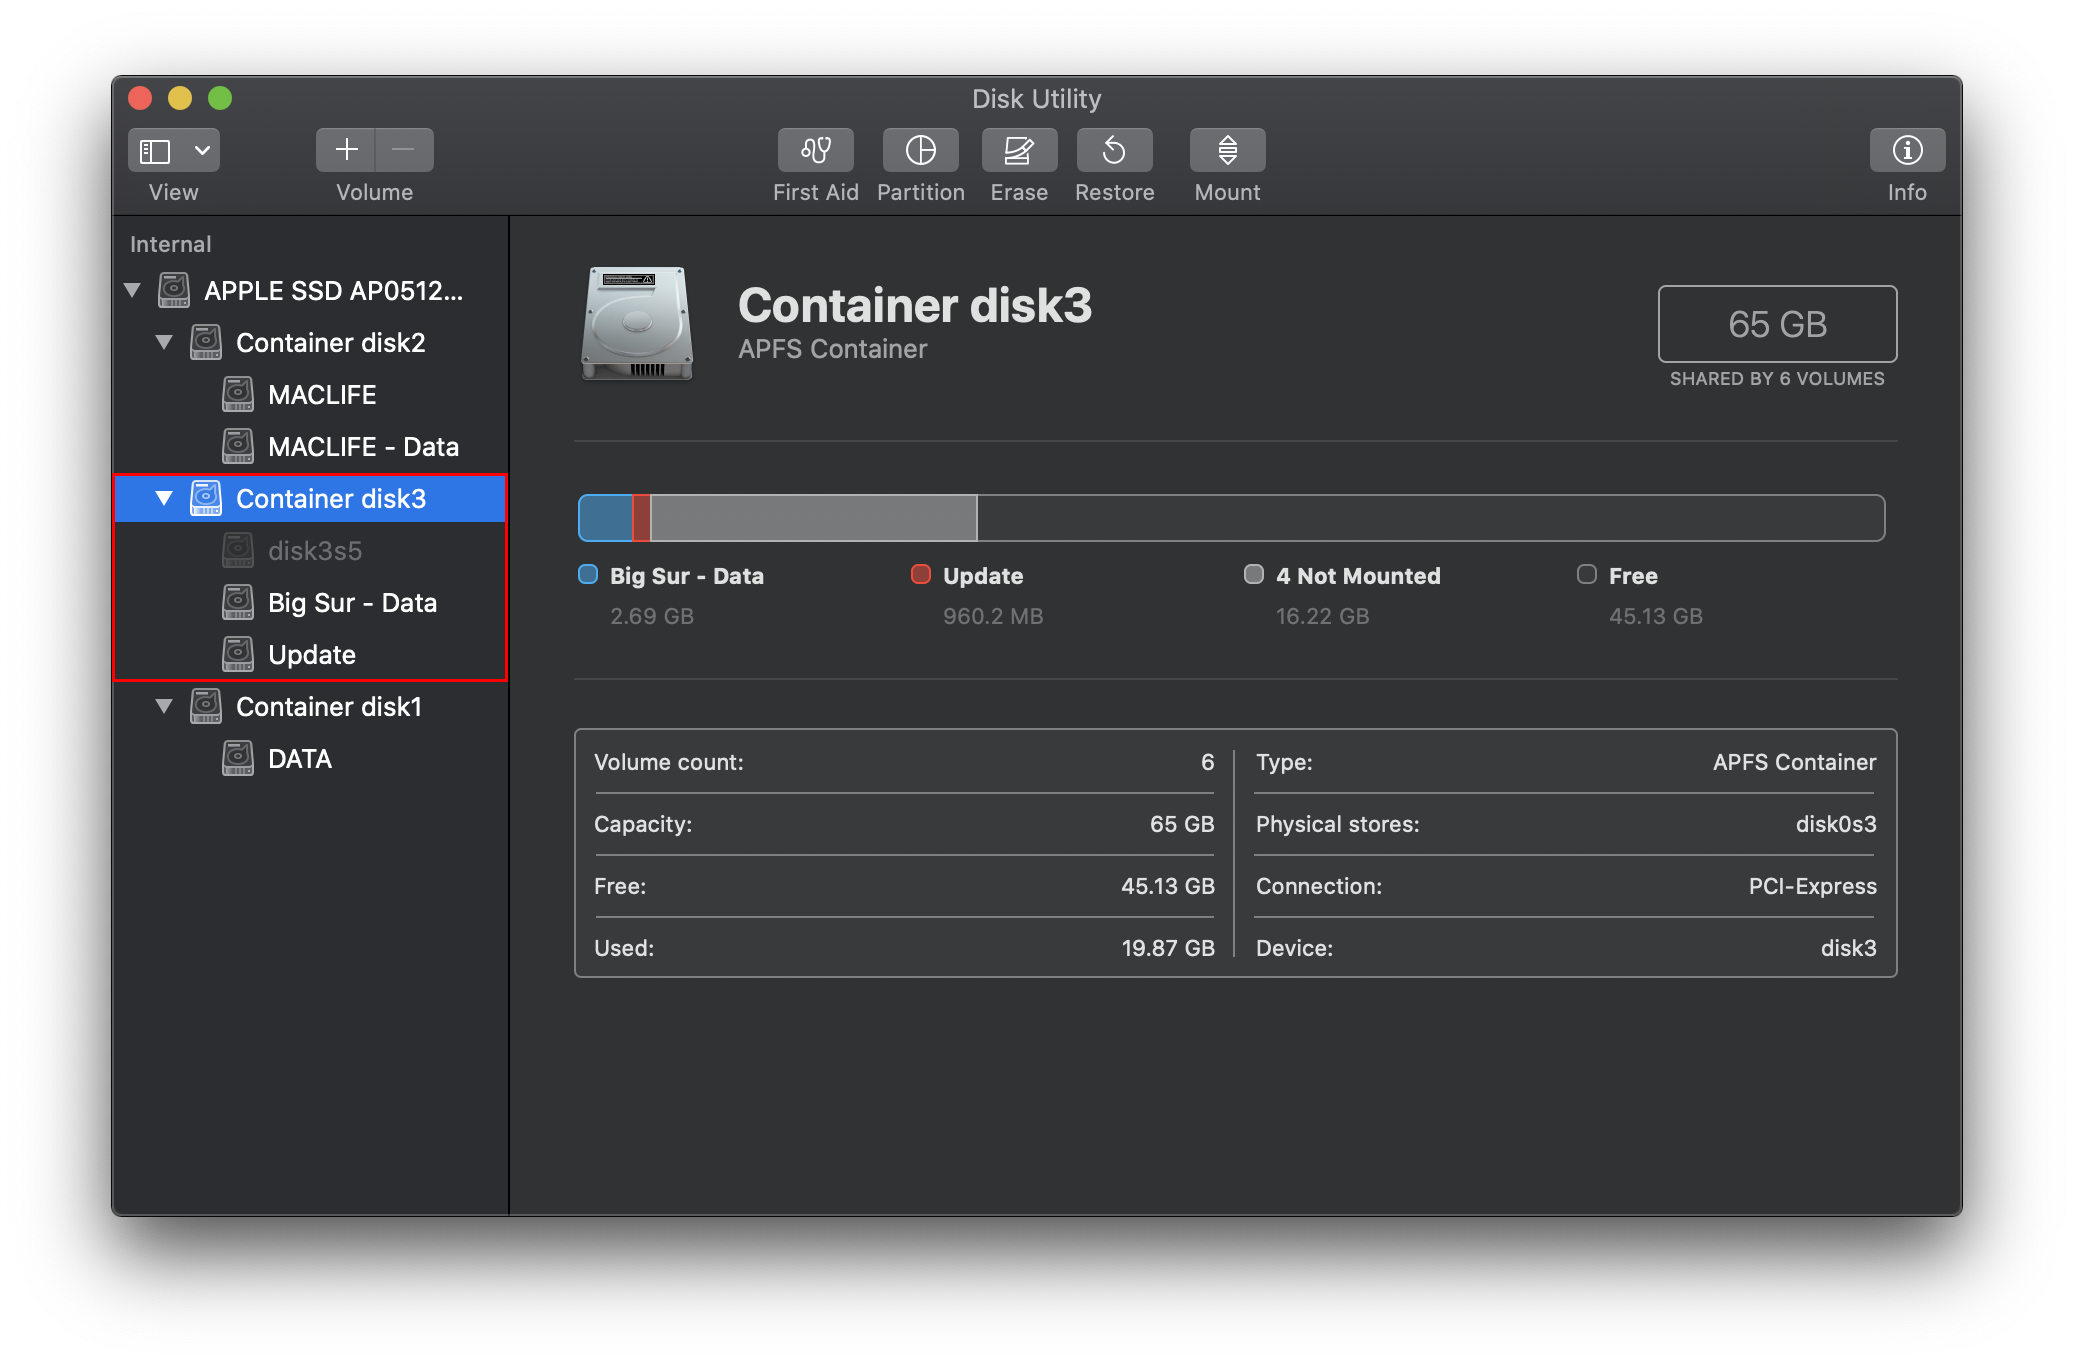The image size is (2074, 1364).
Task: Collapse Container disk2 disclosure triangle
Action: [164, 343]
